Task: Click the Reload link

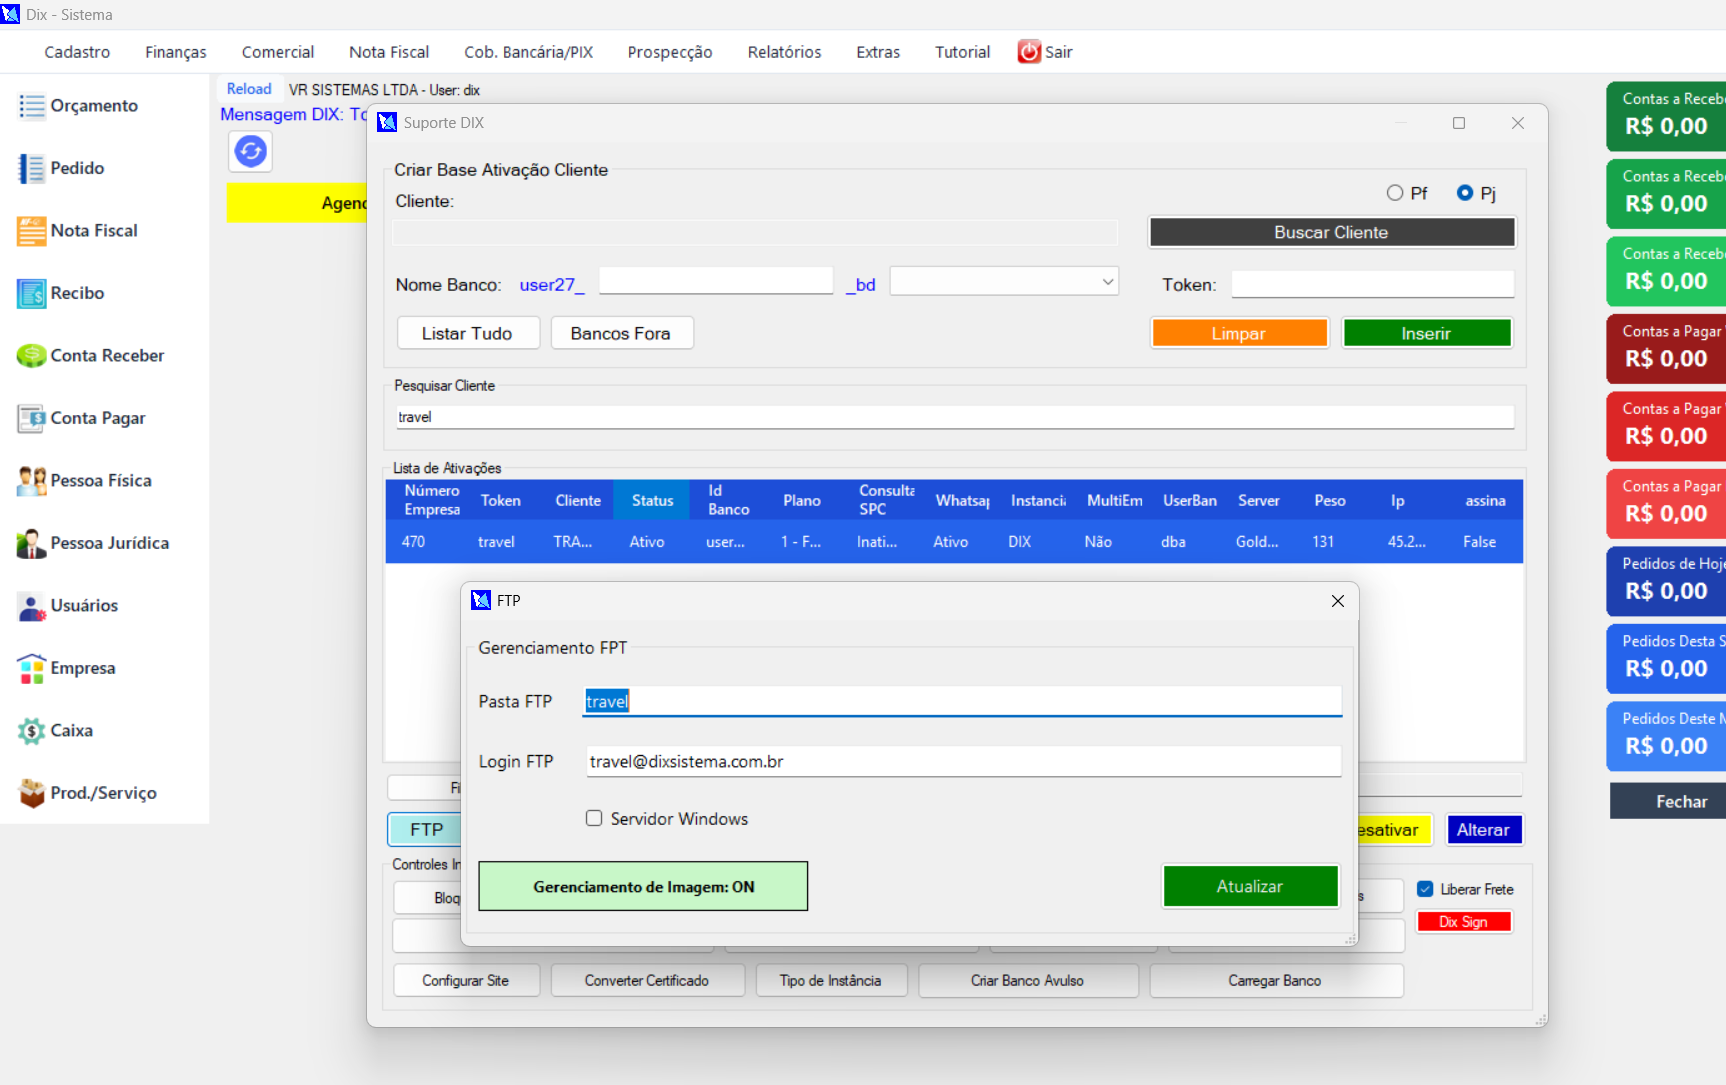Action: tap(249, 89)
